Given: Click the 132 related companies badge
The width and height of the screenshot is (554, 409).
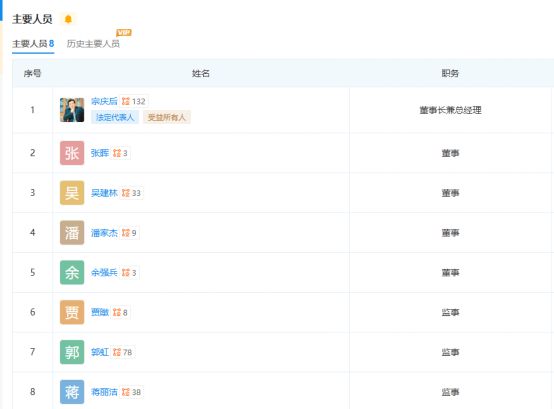Looking at the screenshot, I should [134, 101].
